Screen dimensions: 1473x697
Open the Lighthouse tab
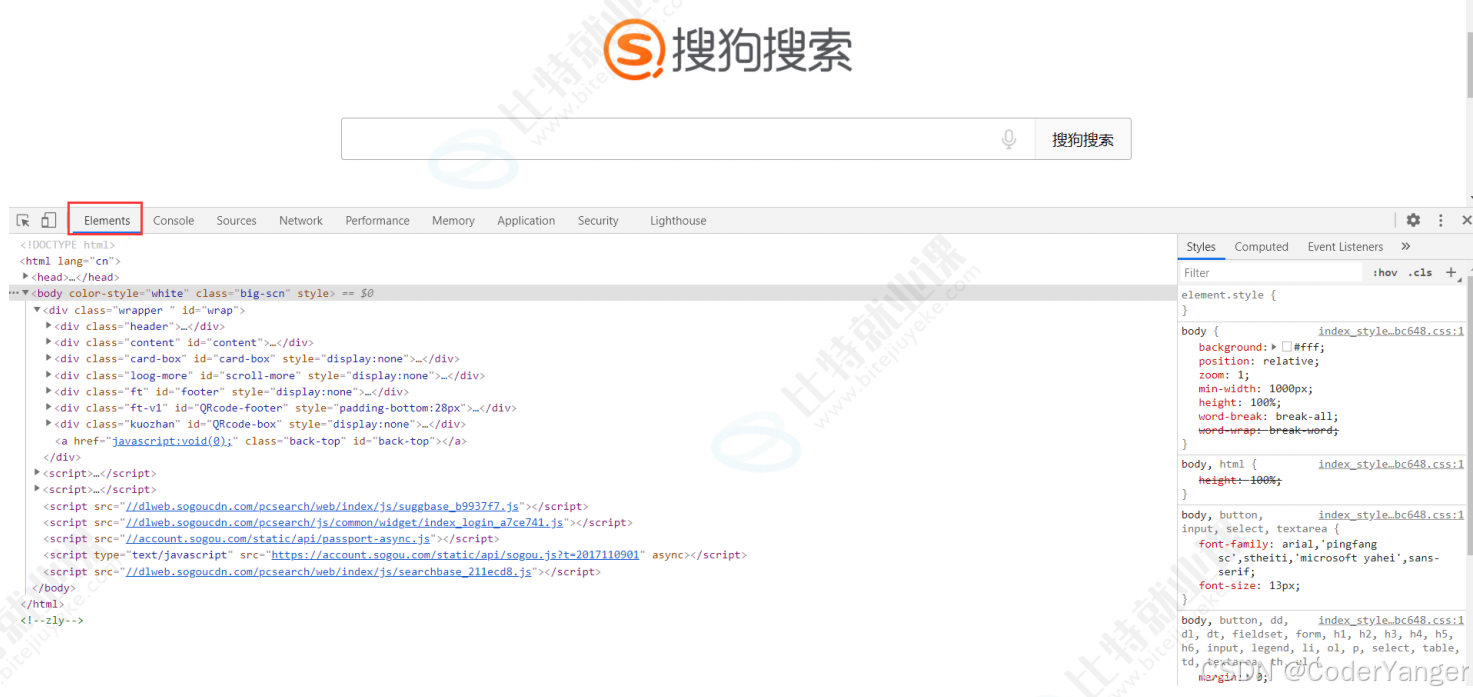coord(678,220)
